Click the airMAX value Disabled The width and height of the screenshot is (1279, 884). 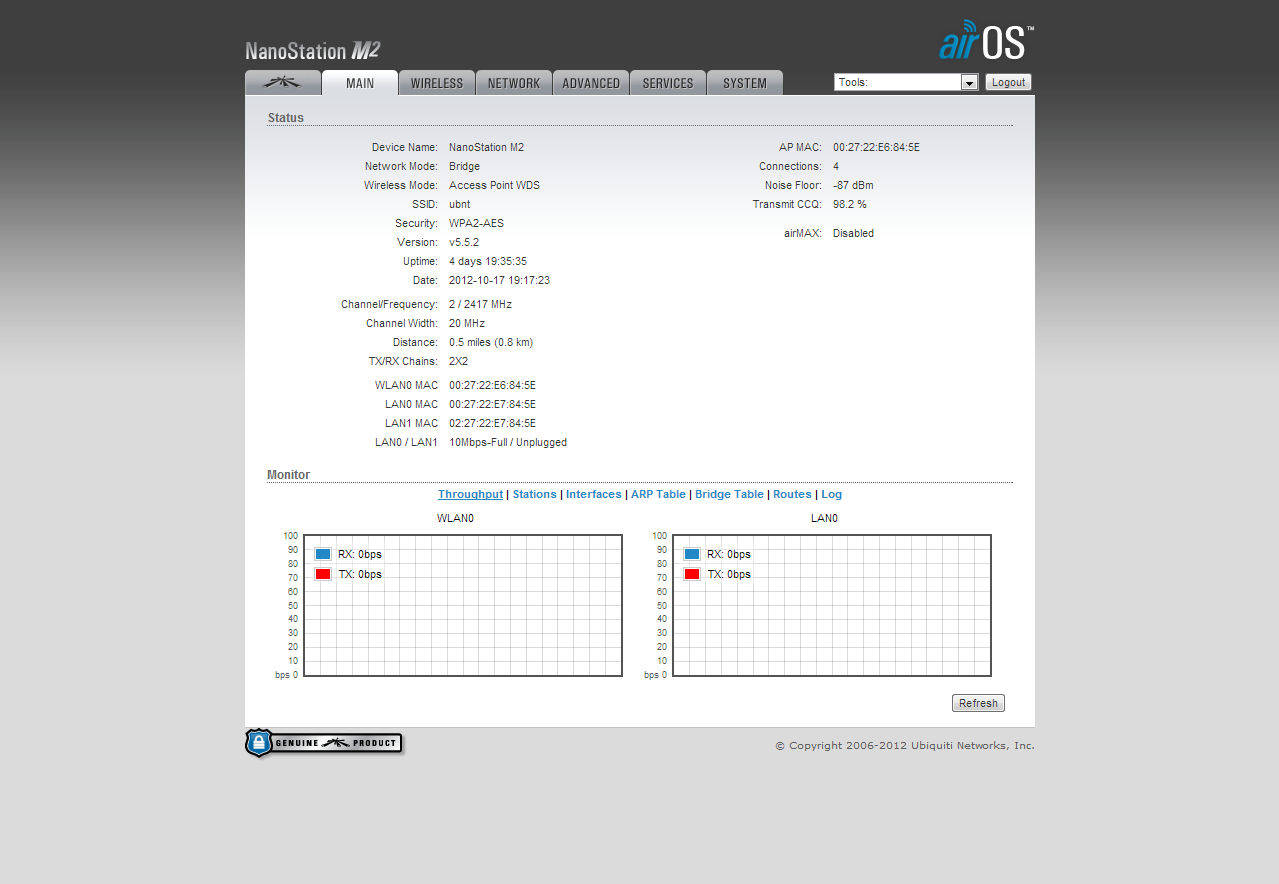click(853, 233)
